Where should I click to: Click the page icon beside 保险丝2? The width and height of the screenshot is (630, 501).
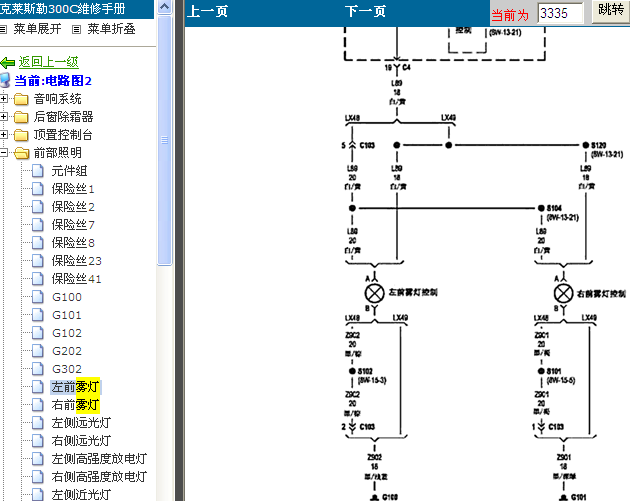(x=37, y=207)
